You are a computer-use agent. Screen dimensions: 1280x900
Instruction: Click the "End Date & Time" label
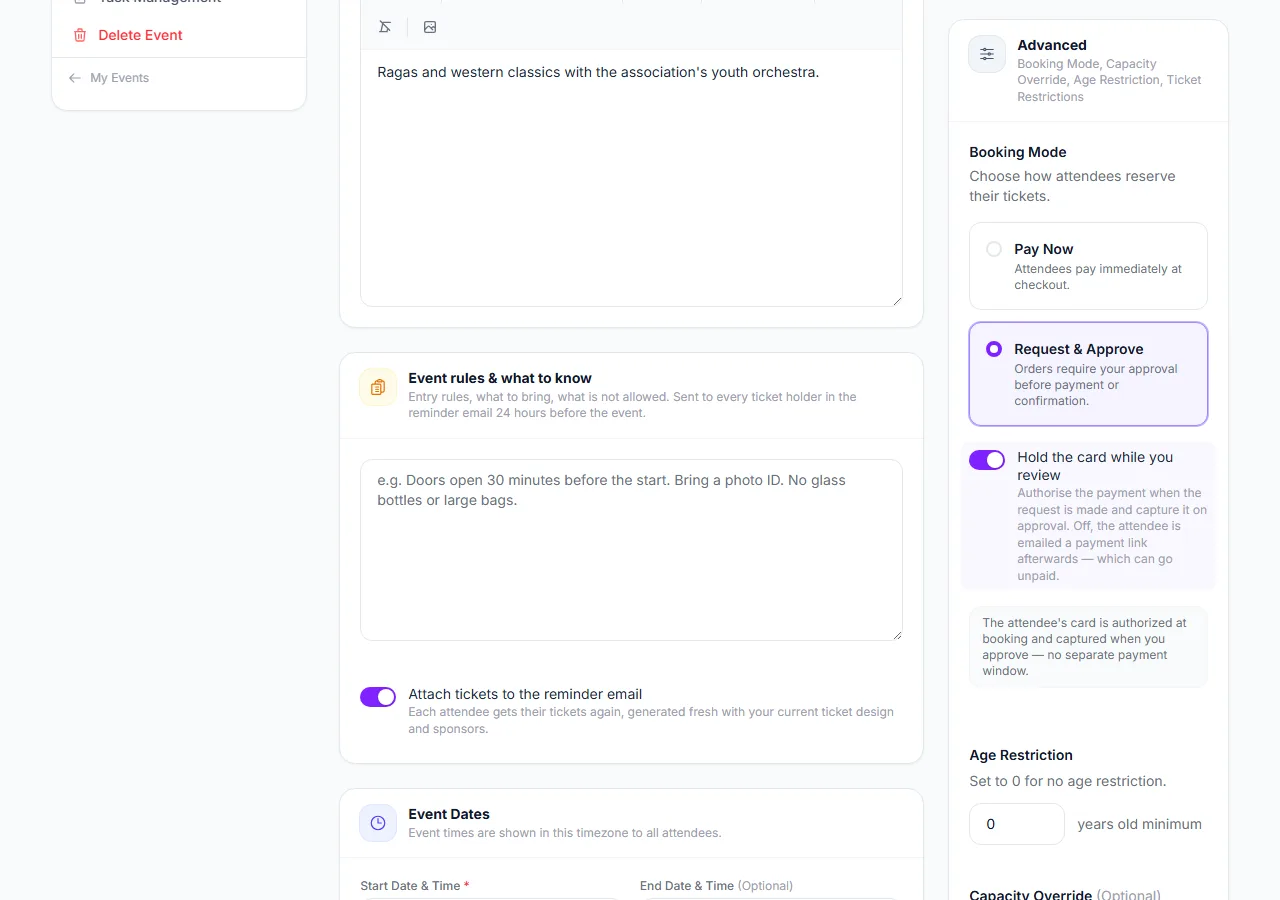point(716,886)
